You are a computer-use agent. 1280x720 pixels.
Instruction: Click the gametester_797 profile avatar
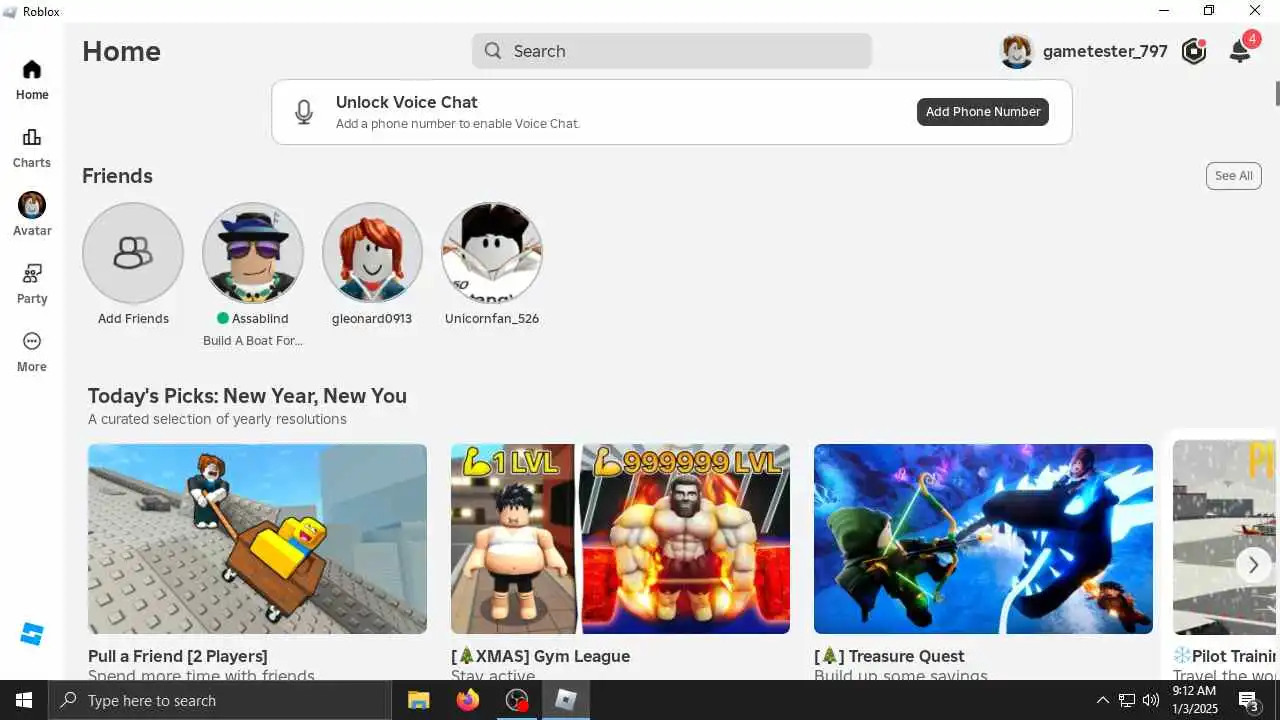[1016, 51]
